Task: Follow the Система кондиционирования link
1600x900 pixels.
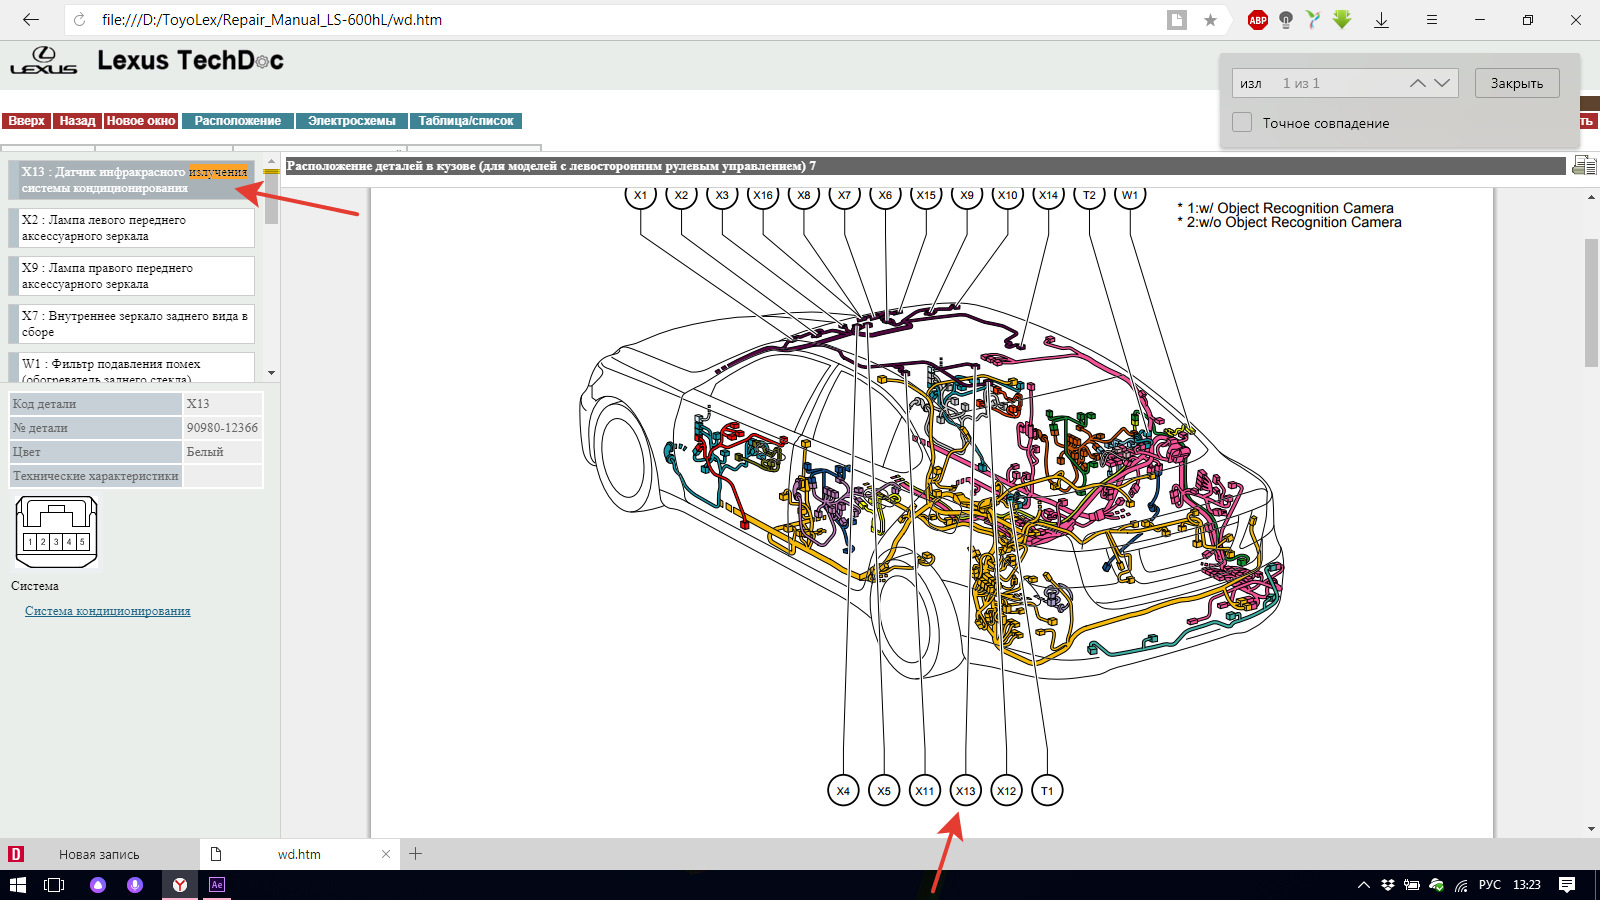Action: coord(107,611)
